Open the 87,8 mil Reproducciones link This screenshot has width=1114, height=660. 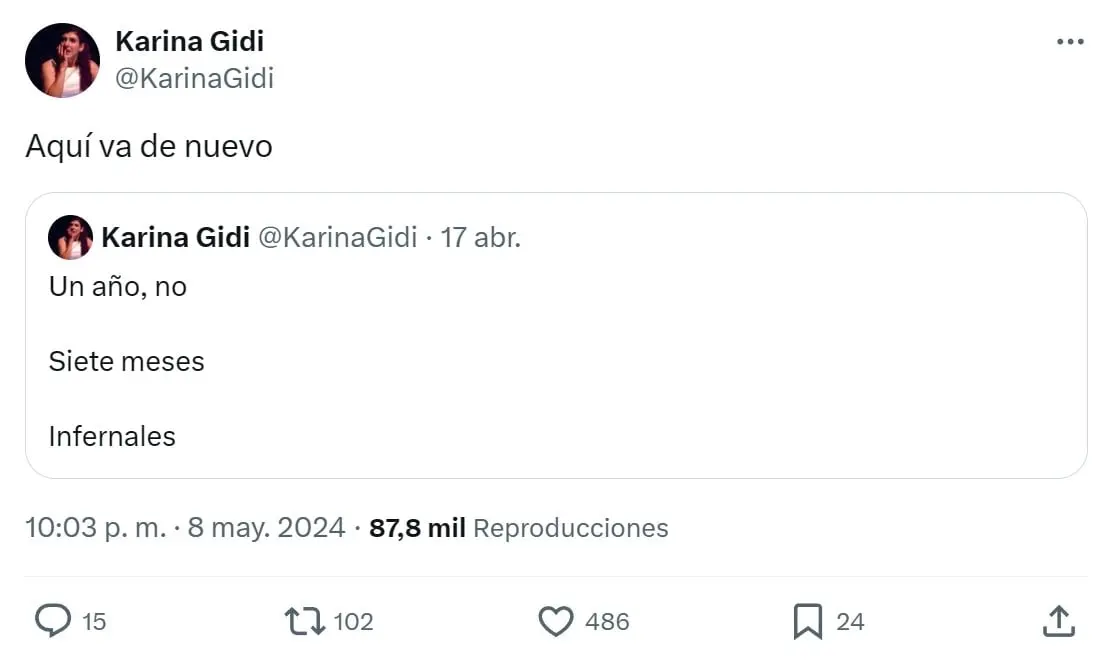516,527
